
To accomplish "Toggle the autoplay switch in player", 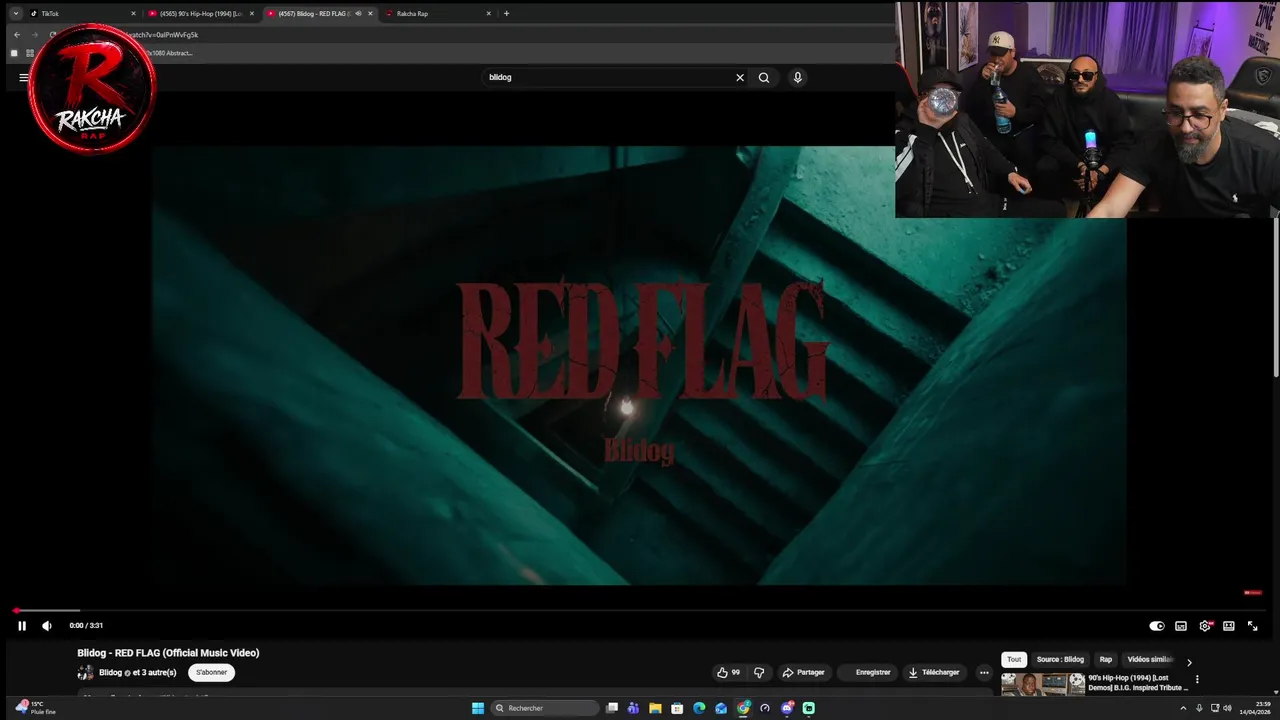I will coord(1157,626).
